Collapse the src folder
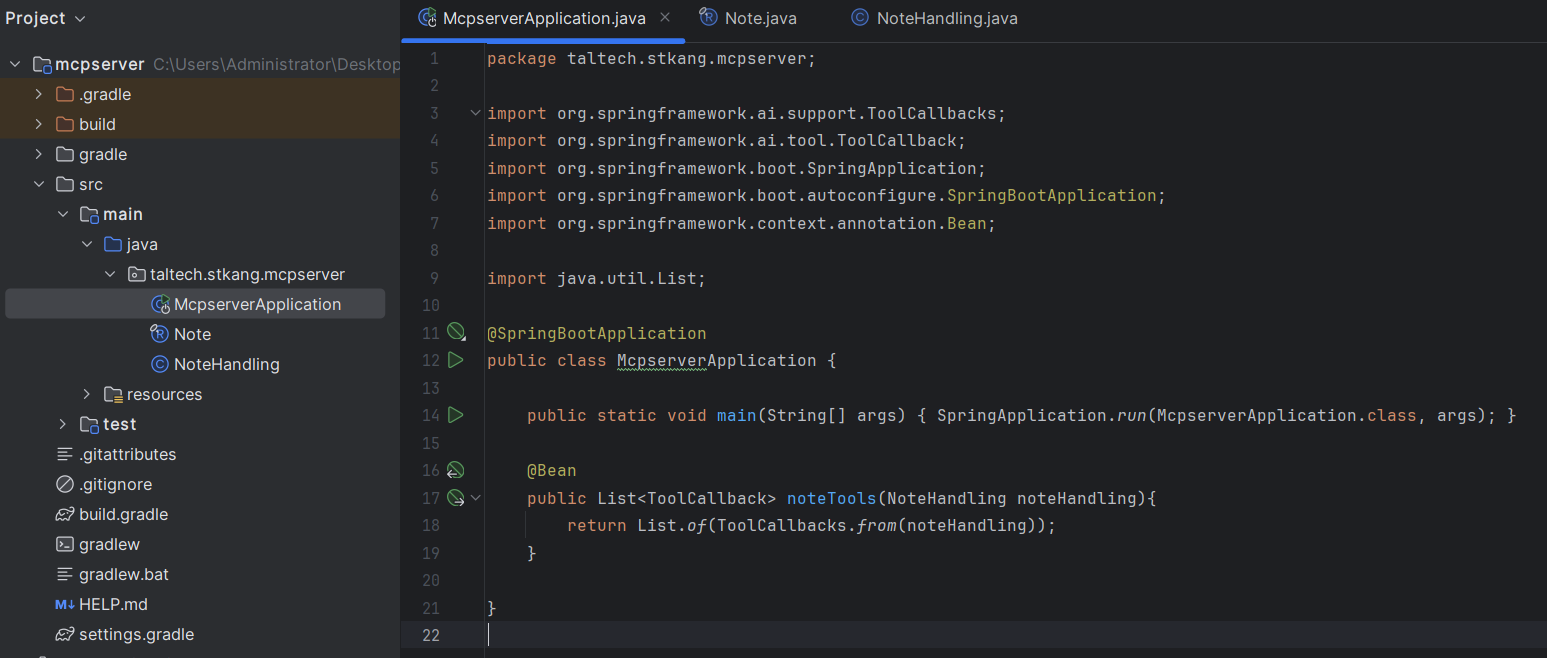The image size is (1547, 658). pyautogui.click(x=38, y=184)
